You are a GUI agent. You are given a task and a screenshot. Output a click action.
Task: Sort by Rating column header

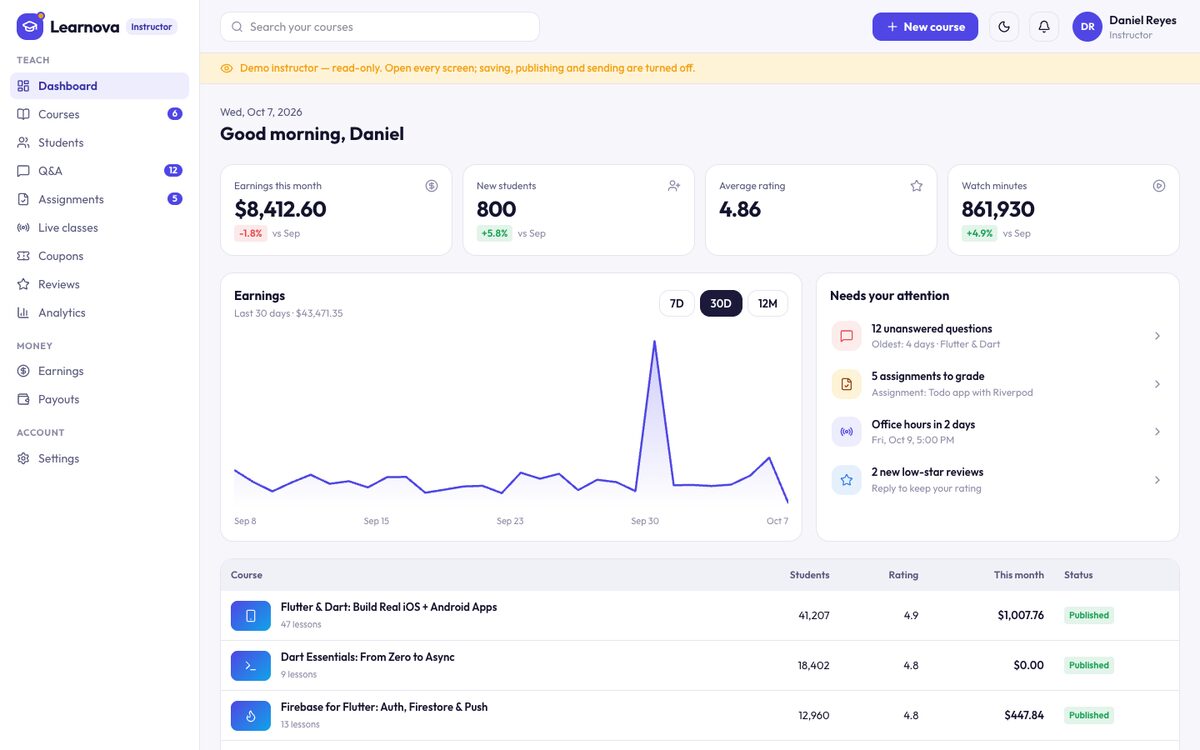point(903,575)
